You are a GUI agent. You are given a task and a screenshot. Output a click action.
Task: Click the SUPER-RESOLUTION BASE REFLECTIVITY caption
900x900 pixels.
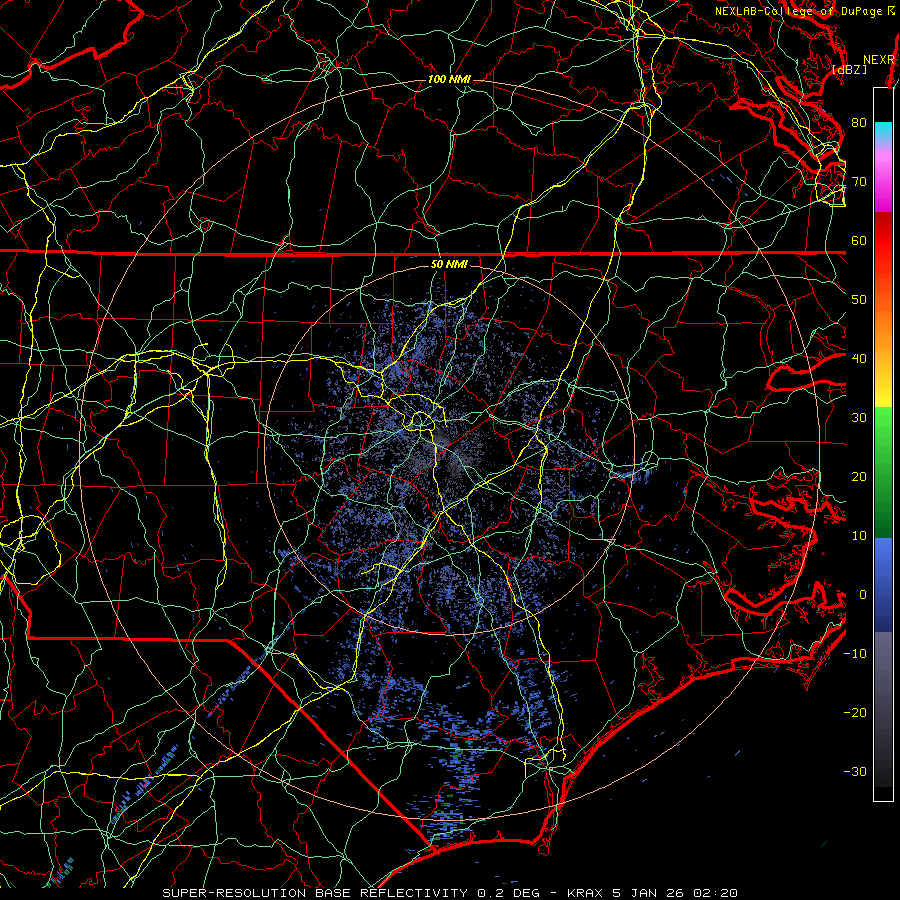(315, 893)
